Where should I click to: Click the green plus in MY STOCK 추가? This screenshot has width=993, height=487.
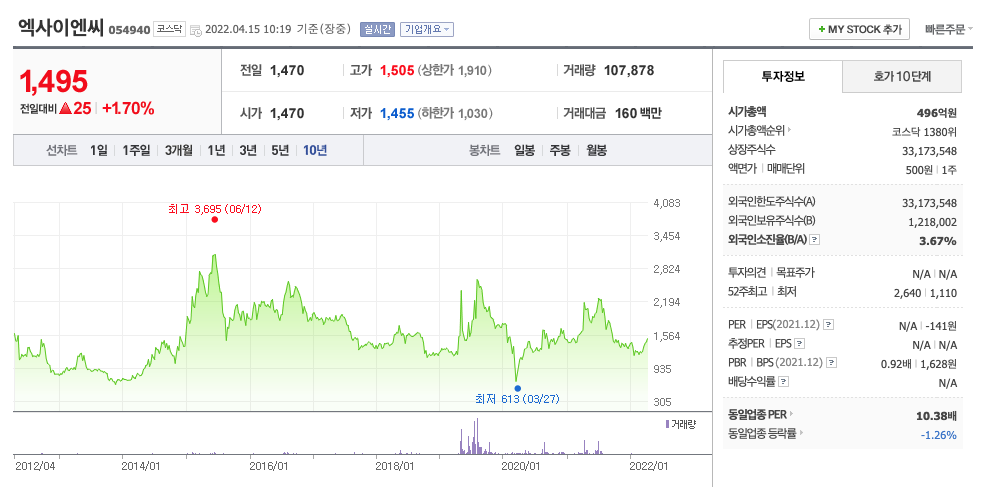click(821, 30)
